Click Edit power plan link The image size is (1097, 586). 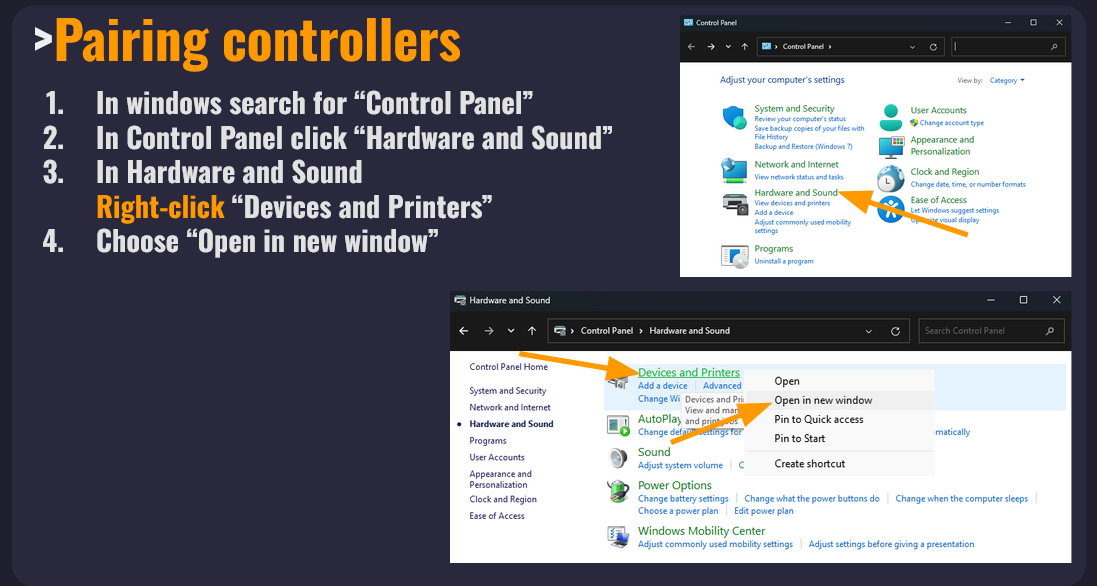click(763, 510)
